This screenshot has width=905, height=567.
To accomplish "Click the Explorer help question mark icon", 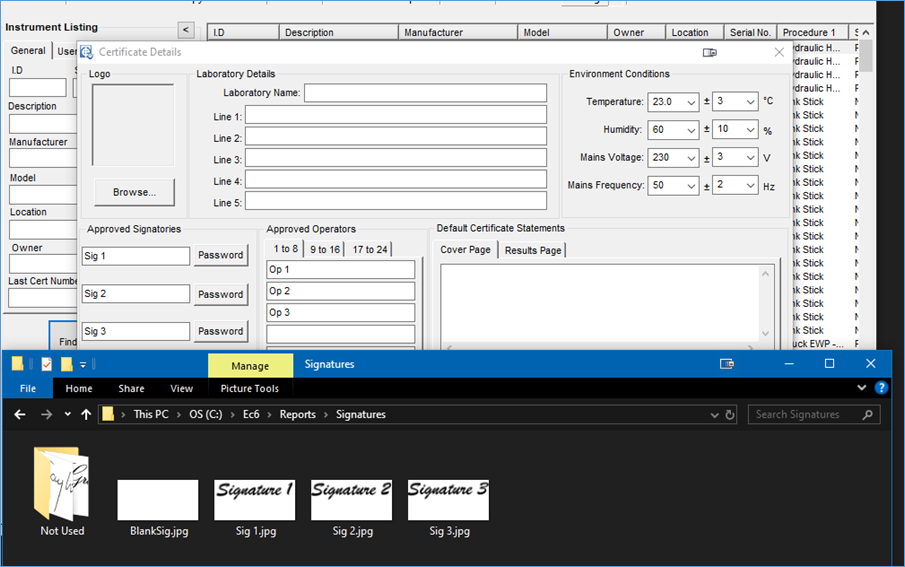I will point(881,388).
